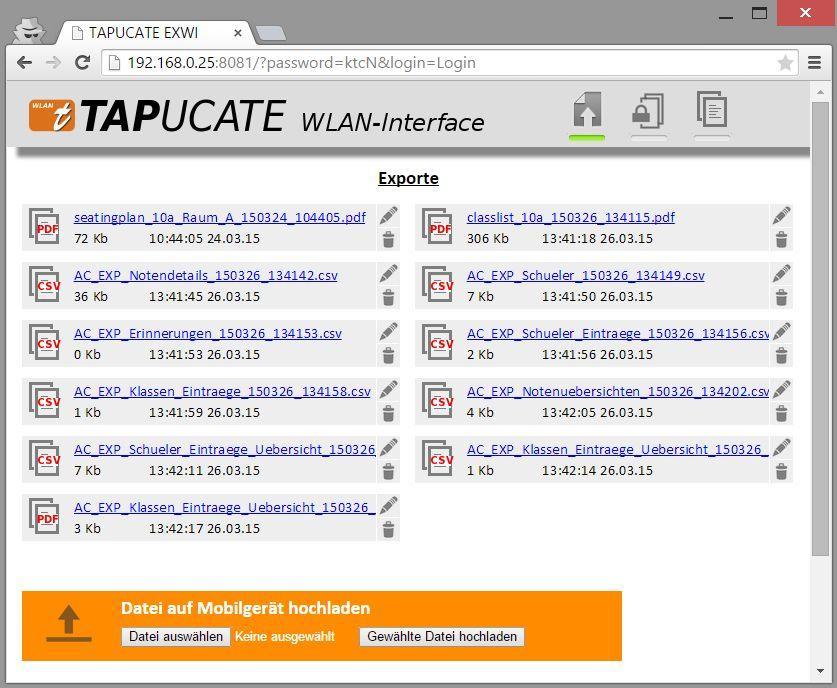The image size is (837, 688).
Task: Bookmark this page with star icon
Action: pyautogui.click(x=785, y=63)
